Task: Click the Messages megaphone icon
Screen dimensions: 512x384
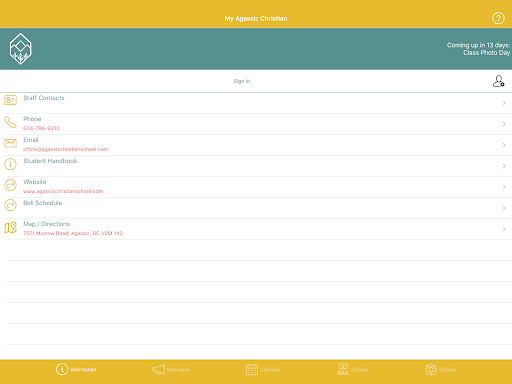Action: click(159, 369)
